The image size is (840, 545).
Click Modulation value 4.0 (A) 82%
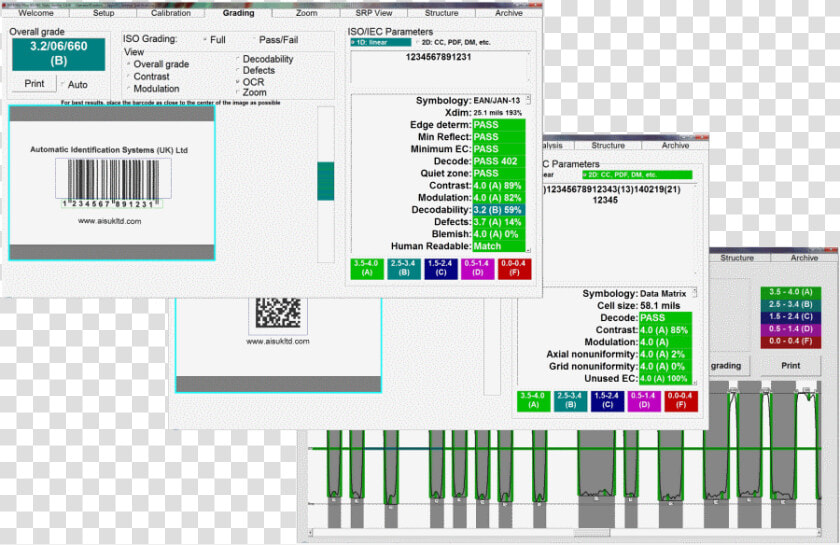499,198
